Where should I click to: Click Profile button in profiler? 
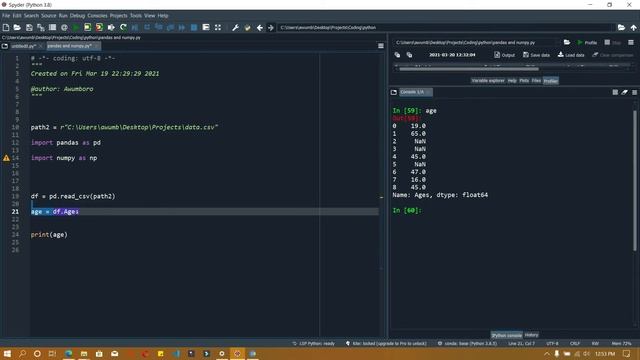point(587,42)
